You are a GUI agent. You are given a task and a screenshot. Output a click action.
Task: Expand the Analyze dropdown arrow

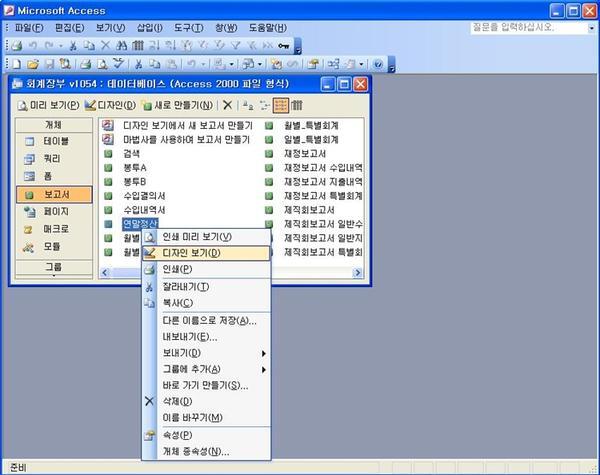[260, 64]
